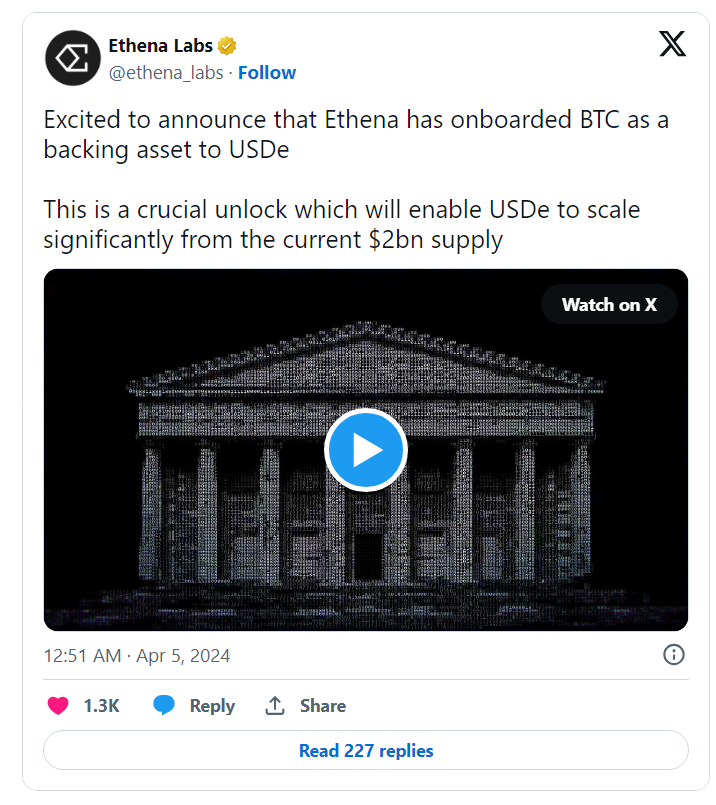716x805 pixels.
Task: Open the 12:51 AM Apr 5 timestamp
Action: (x=137, y=656)
